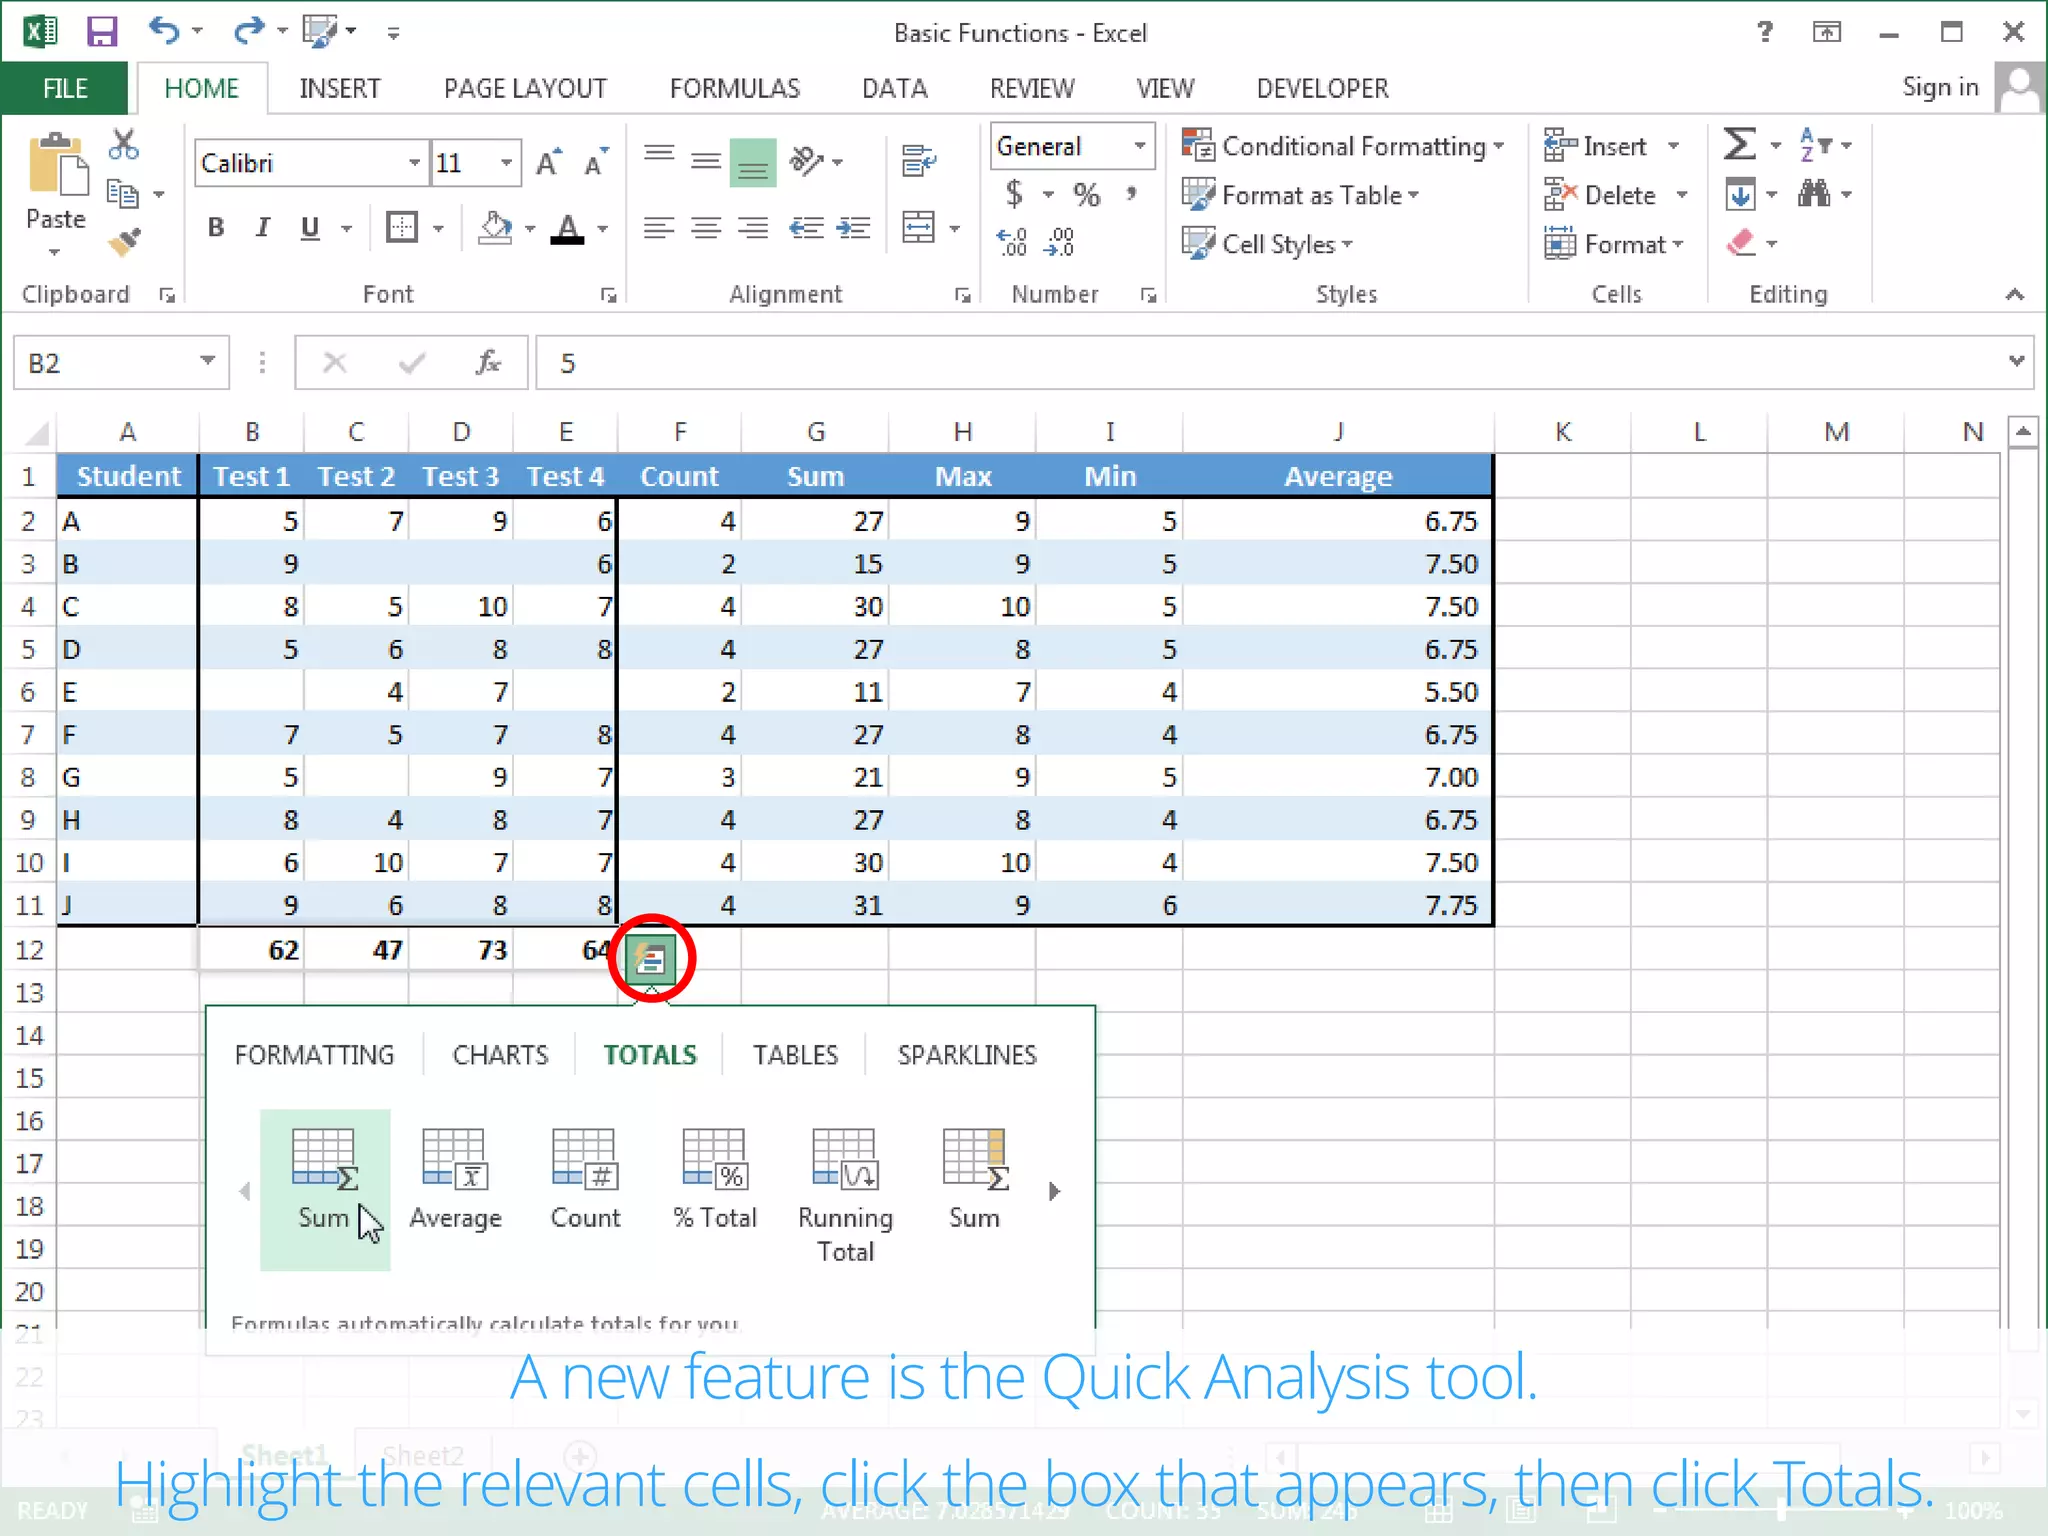Click Increase Decimal icon
The image size is (2048, 1536).
click(1012, 241)
